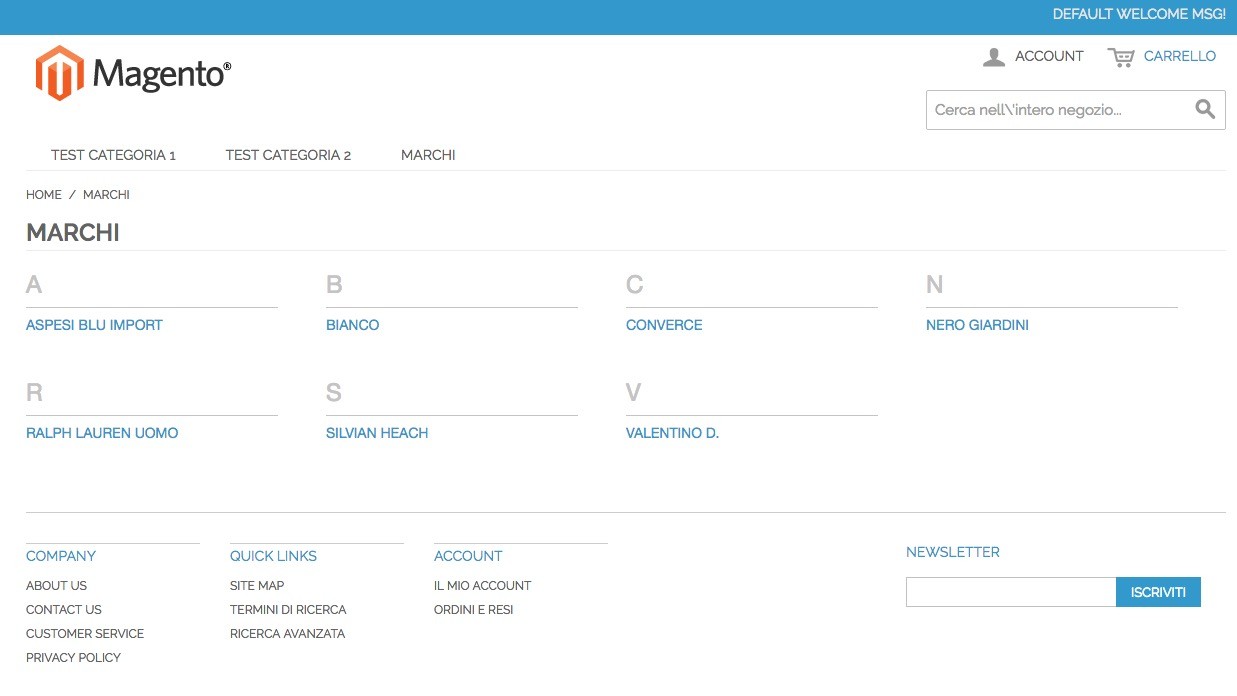This screenshot has width=1237, height=696.
Task: Click the letter V heading
Action: (x=633, y=393)
